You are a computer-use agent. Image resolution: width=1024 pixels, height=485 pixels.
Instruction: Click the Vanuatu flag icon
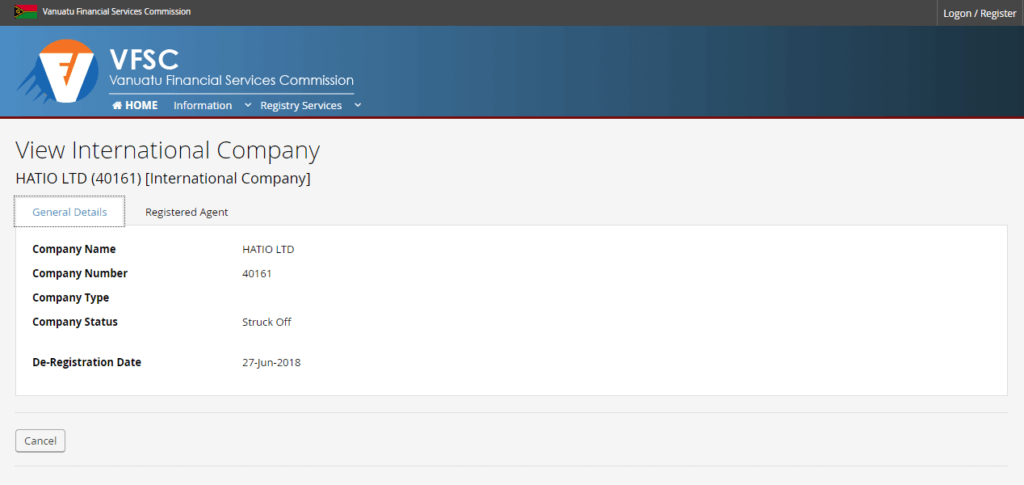click(25, 12)
